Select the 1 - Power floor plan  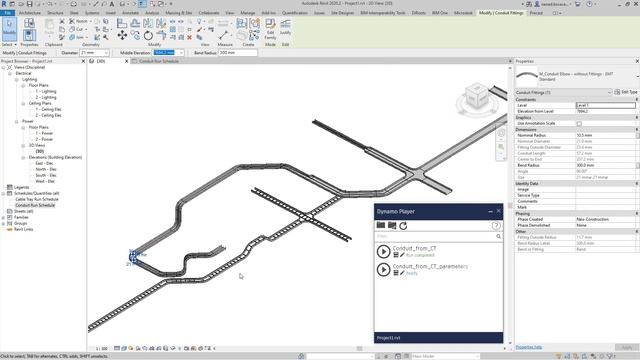[44, 133]
